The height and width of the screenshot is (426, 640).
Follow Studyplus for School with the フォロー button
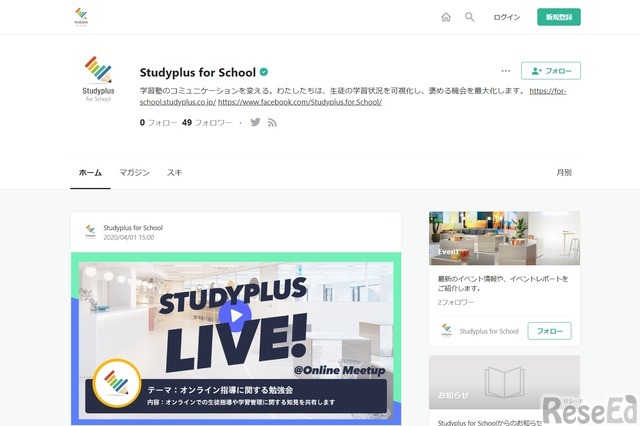[x=551, y=71]
